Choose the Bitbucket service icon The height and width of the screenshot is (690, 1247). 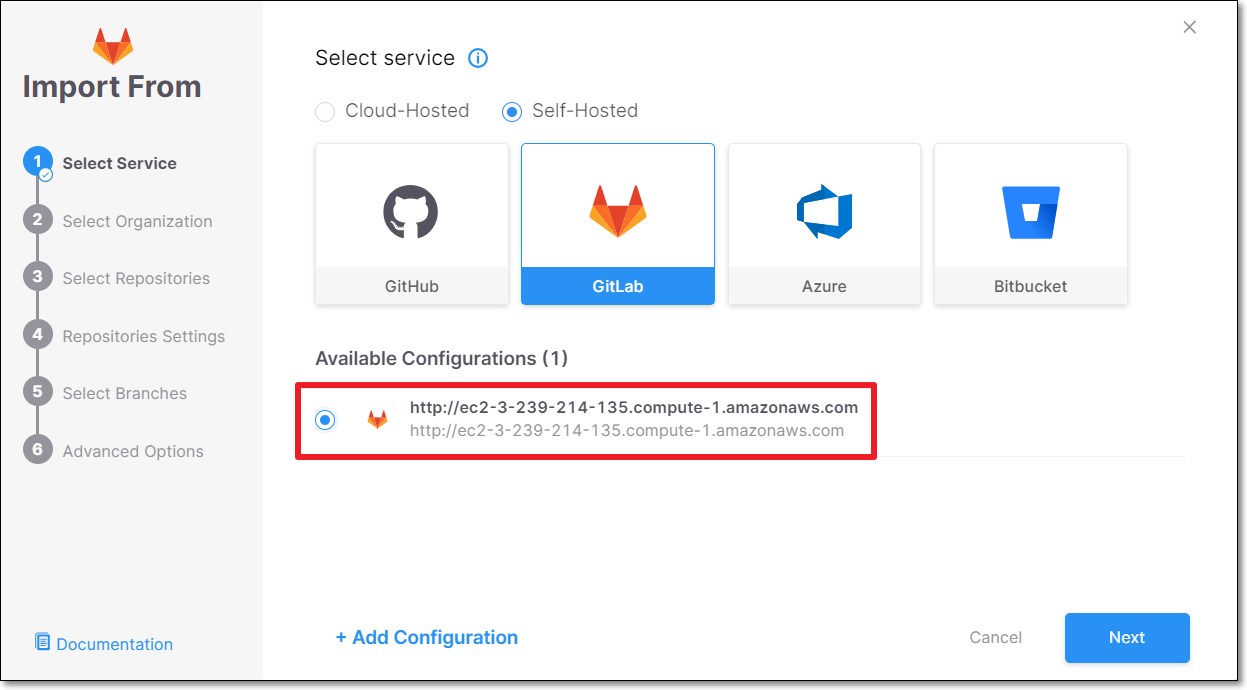point(1030,211)
